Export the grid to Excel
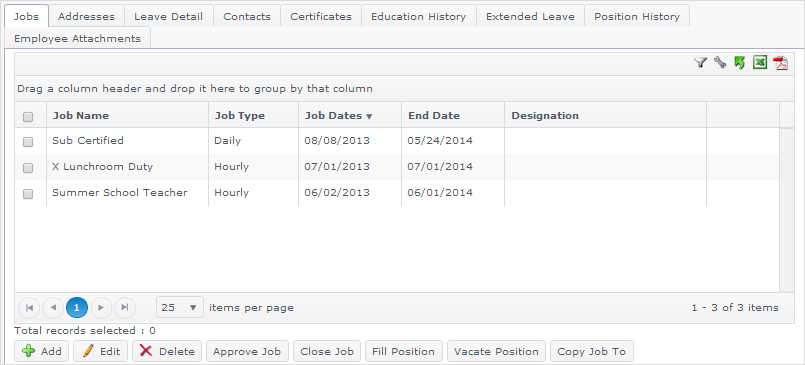The width and height of the screenshot is (805, 365). click(x=760, y=63)
